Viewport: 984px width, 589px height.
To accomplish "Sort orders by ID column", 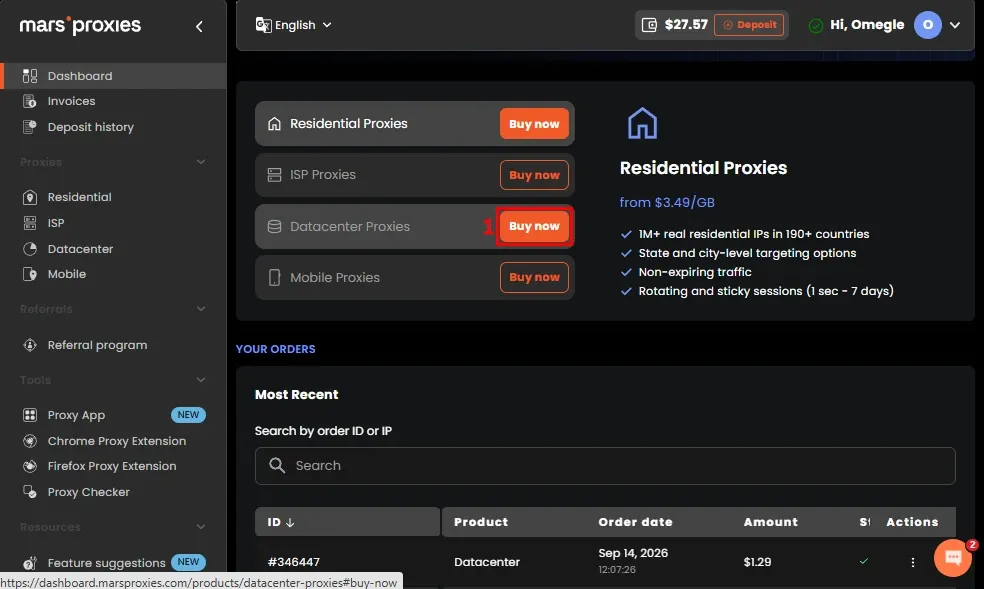I will (347, 522).
